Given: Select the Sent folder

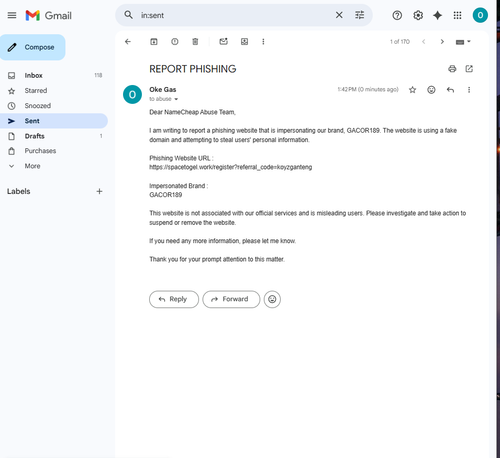Looking at the screenshot, I should point(53,121).
